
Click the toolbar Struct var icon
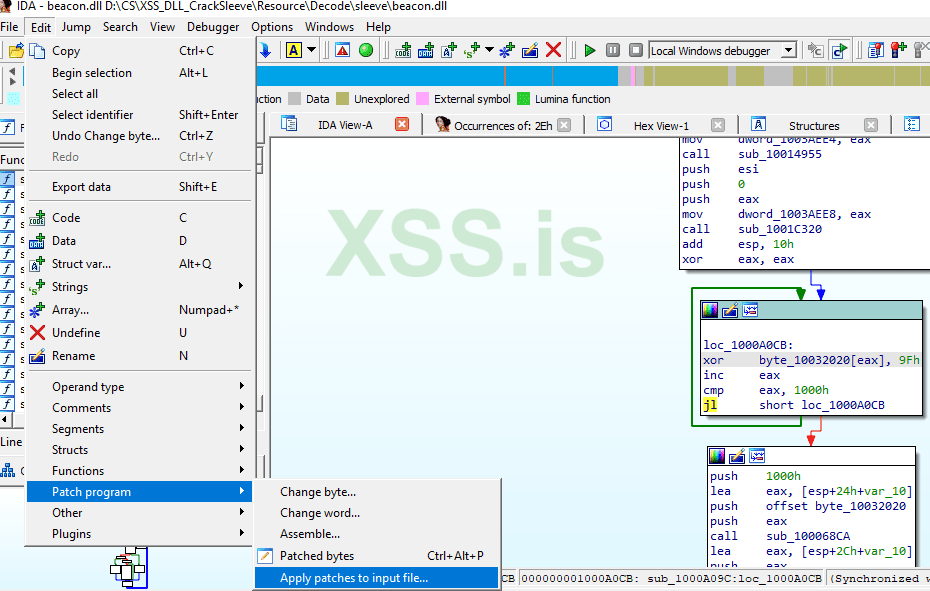point(449,50)
